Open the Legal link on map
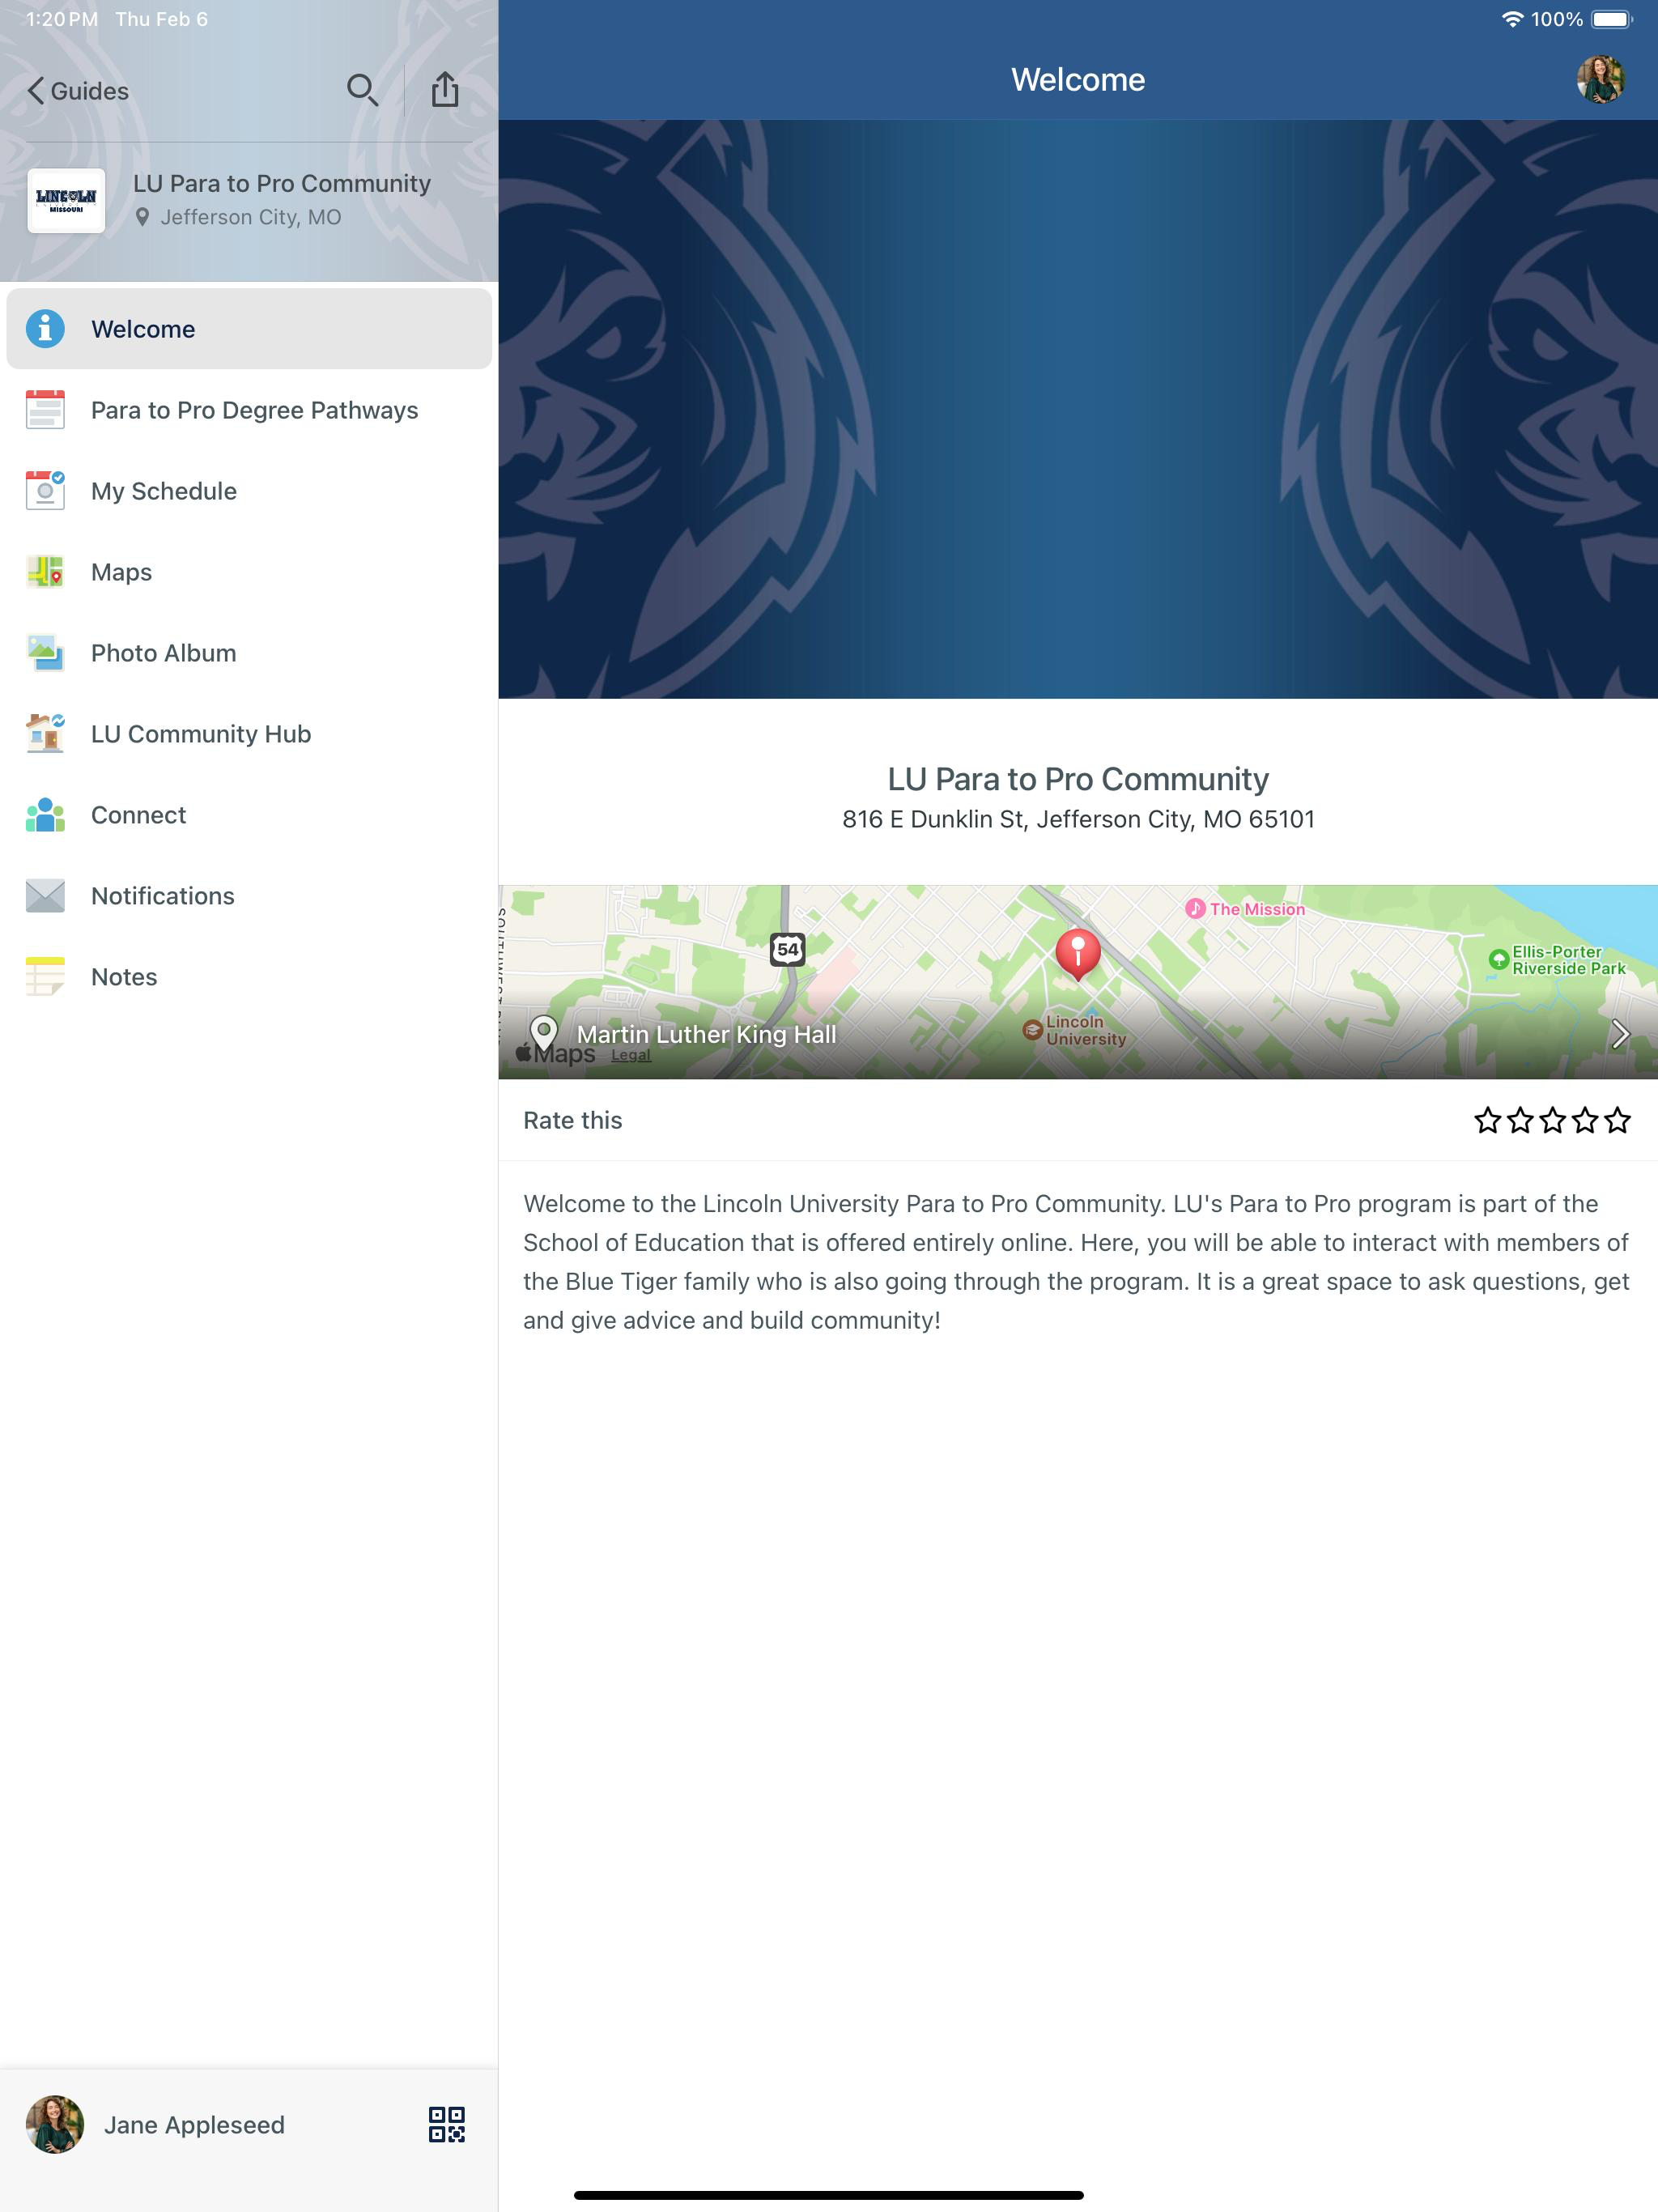The width and height of the screenshot is (1658, 2212). pos(631,1055)
